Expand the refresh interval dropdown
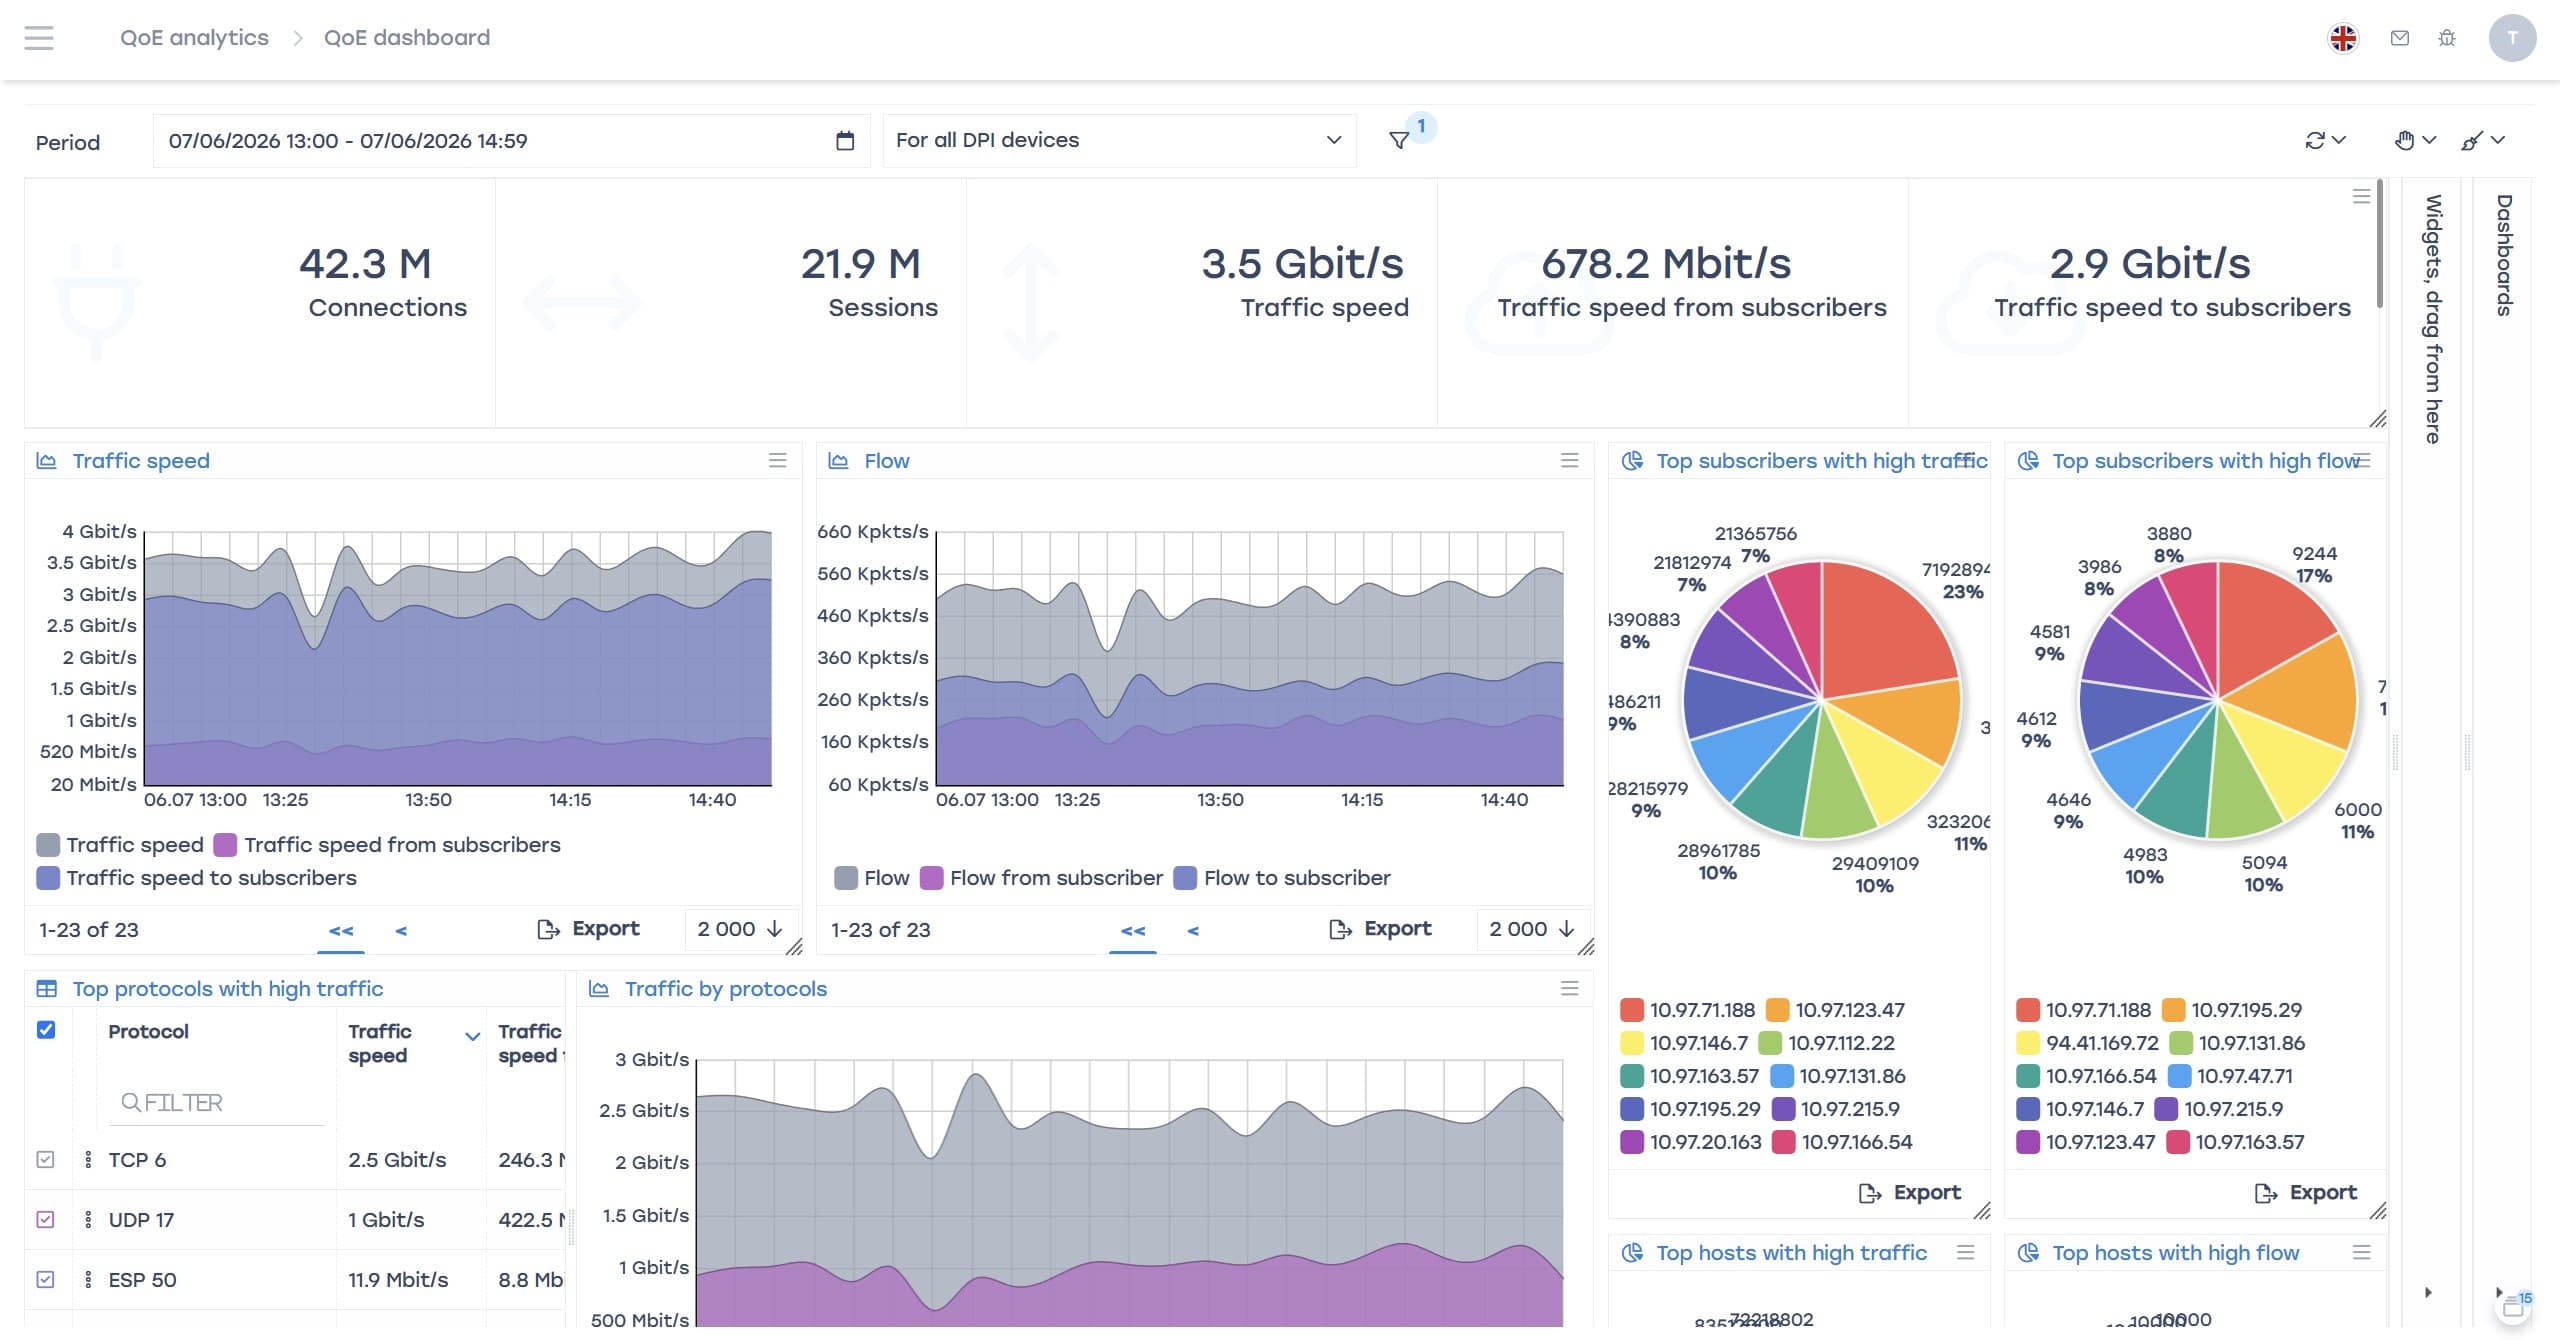Screen dimensions: 2560x1344 pyautogui.click(x=2325, y=140)
